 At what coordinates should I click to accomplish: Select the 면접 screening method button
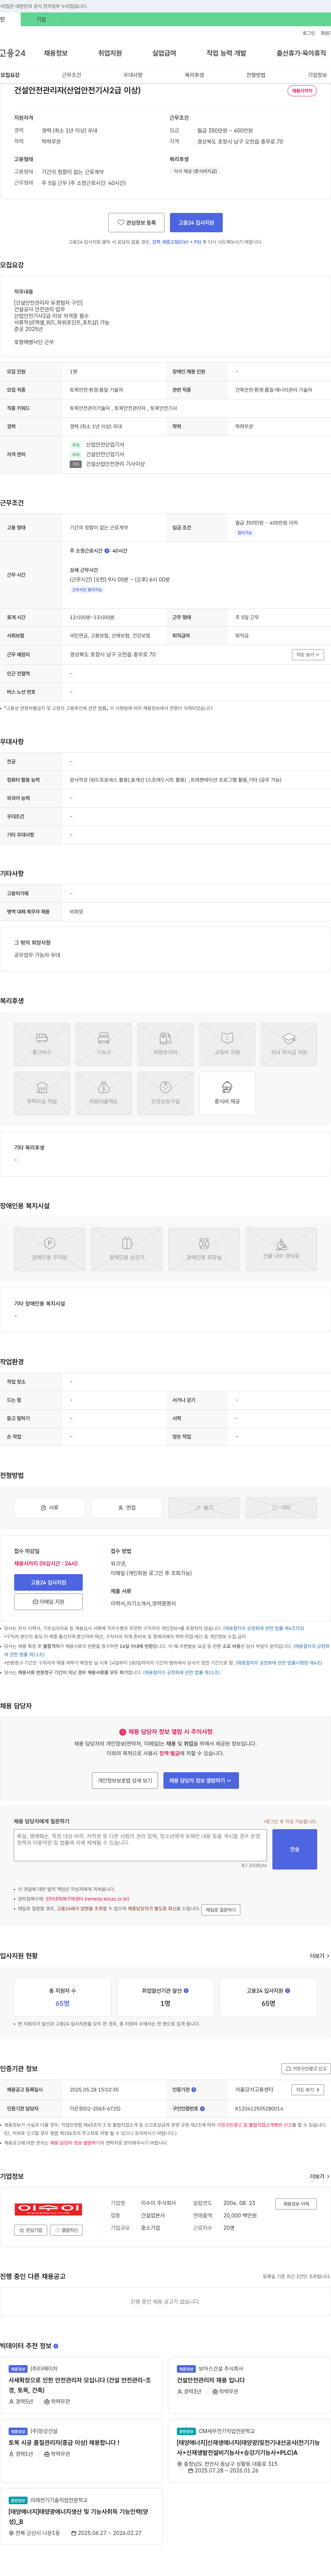click(x=127, y=1507)
